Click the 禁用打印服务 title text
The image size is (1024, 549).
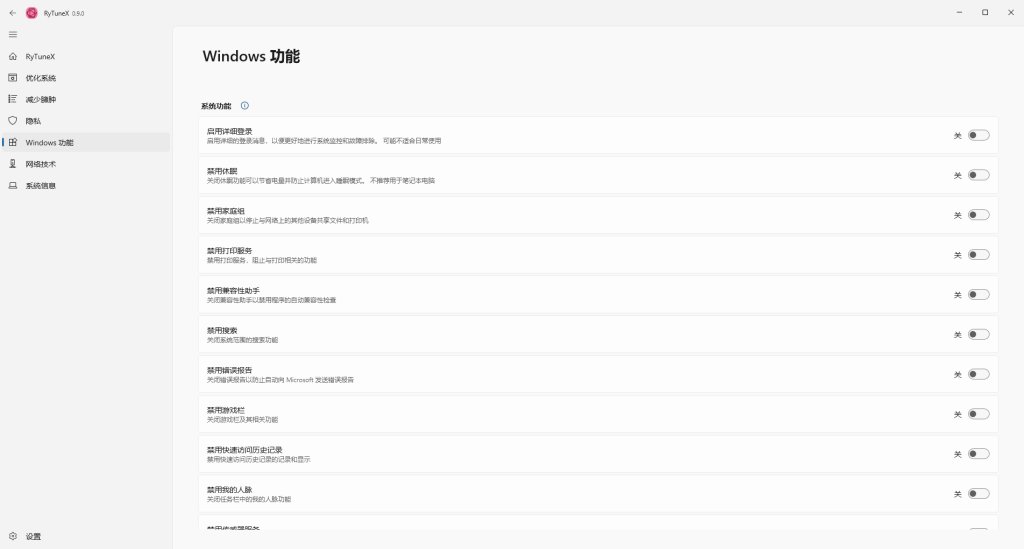pos(229,251)
